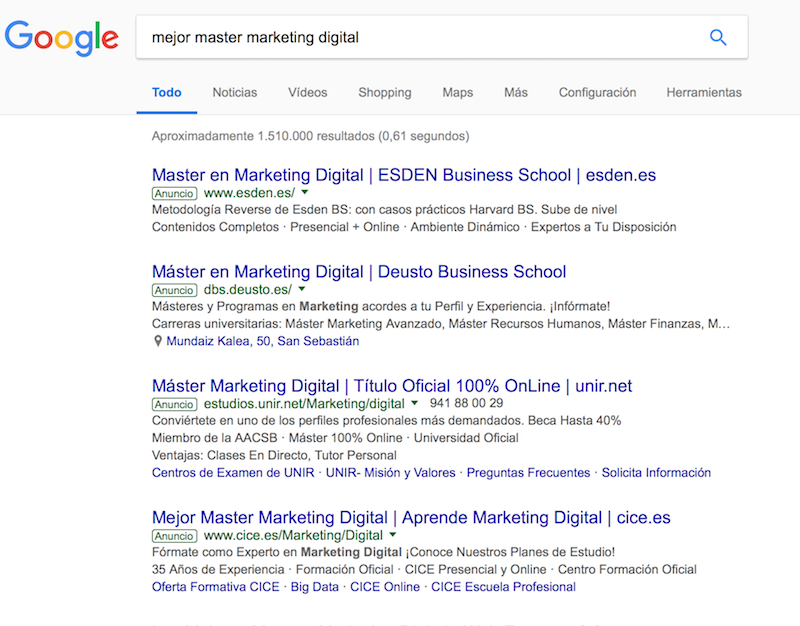Open the Configuración menu
The image size is (800, 626).
(597, 92)
